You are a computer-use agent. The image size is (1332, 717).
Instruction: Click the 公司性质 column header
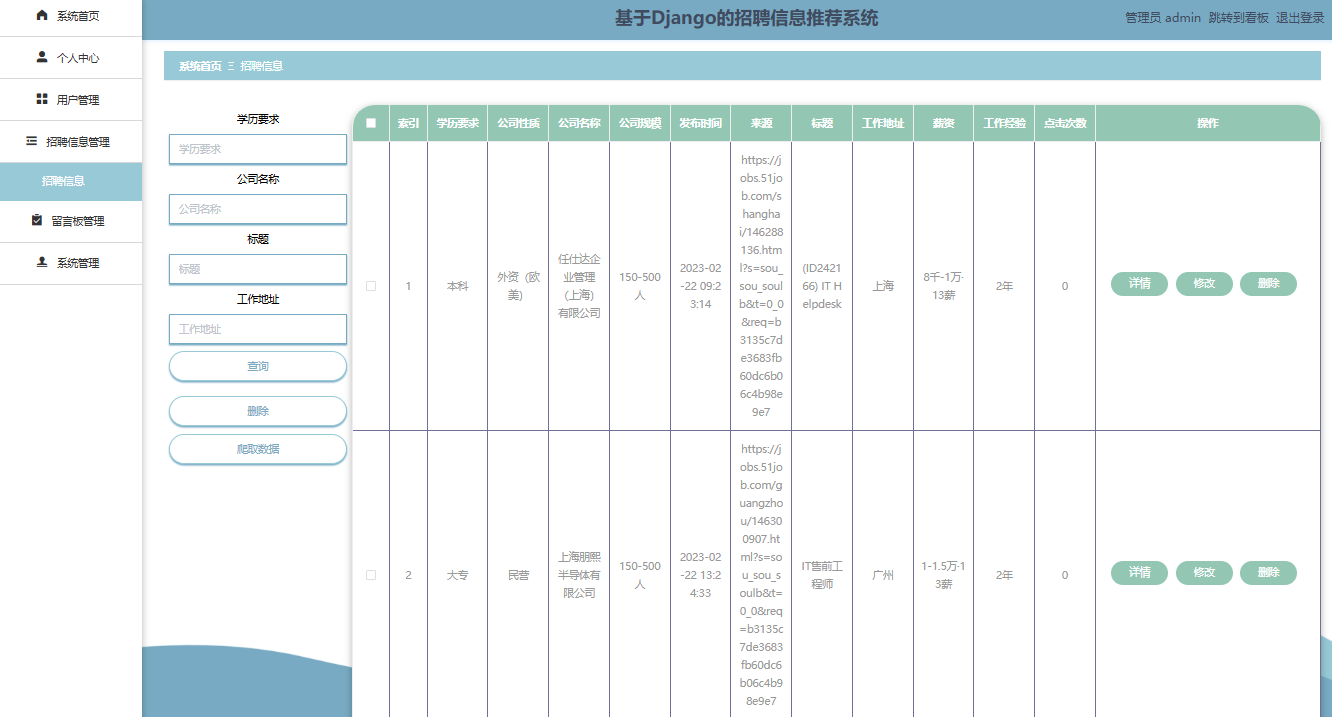pos(518,123)
